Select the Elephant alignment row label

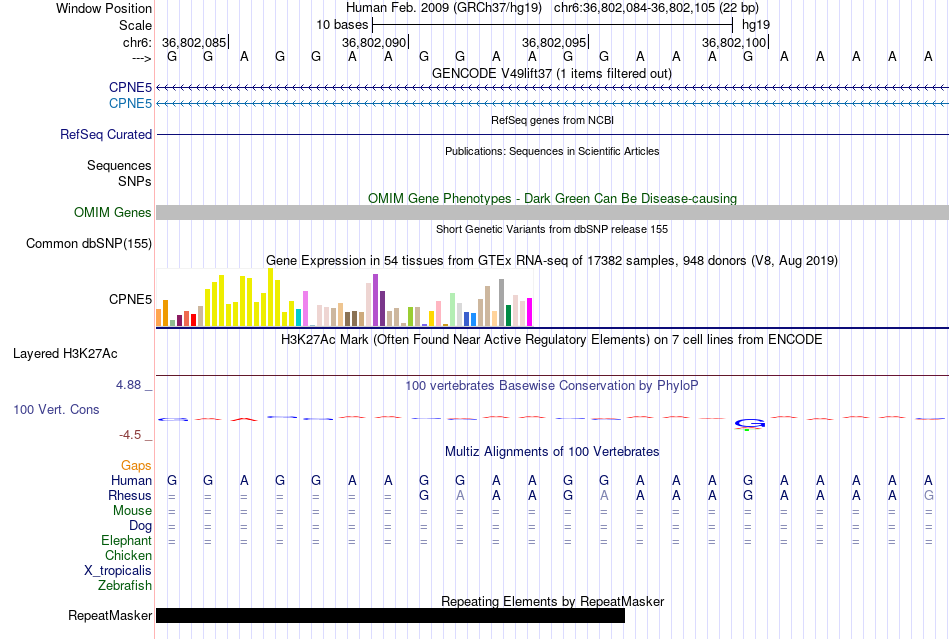pos(126,540)
